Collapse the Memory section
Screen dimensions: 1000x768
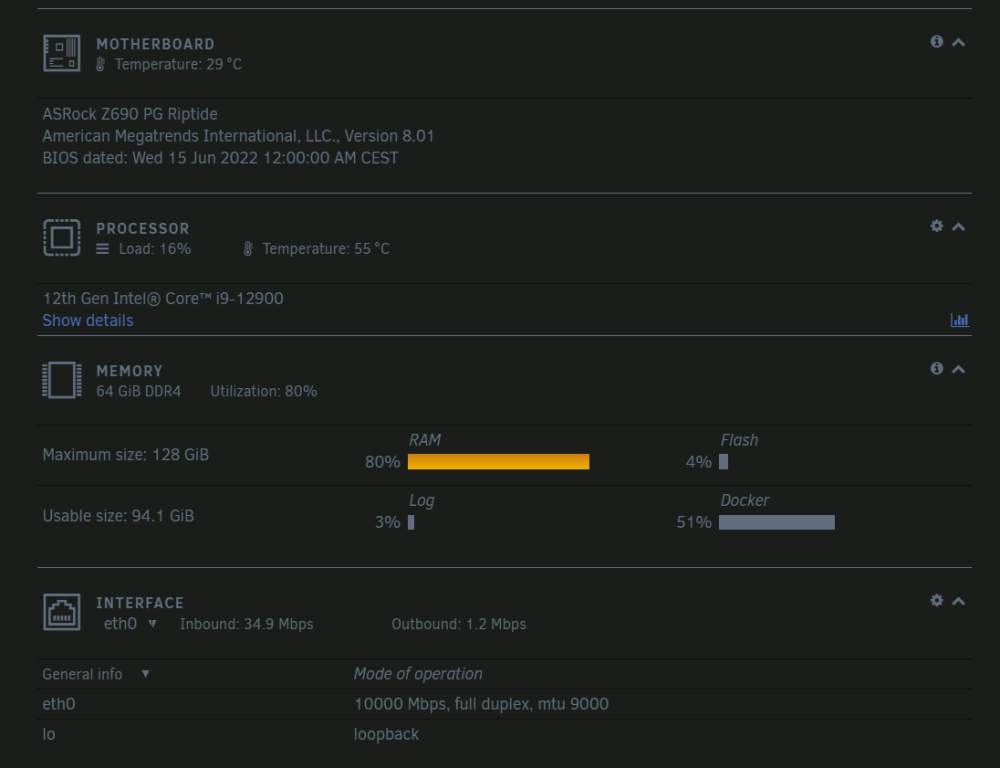959,369
